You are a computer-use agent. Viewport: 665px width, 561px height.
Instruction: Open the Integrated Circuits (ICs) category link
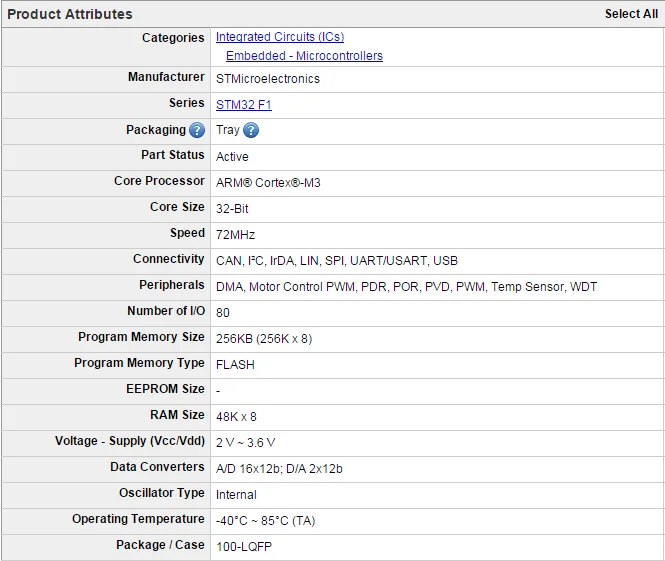click(280, 37)
